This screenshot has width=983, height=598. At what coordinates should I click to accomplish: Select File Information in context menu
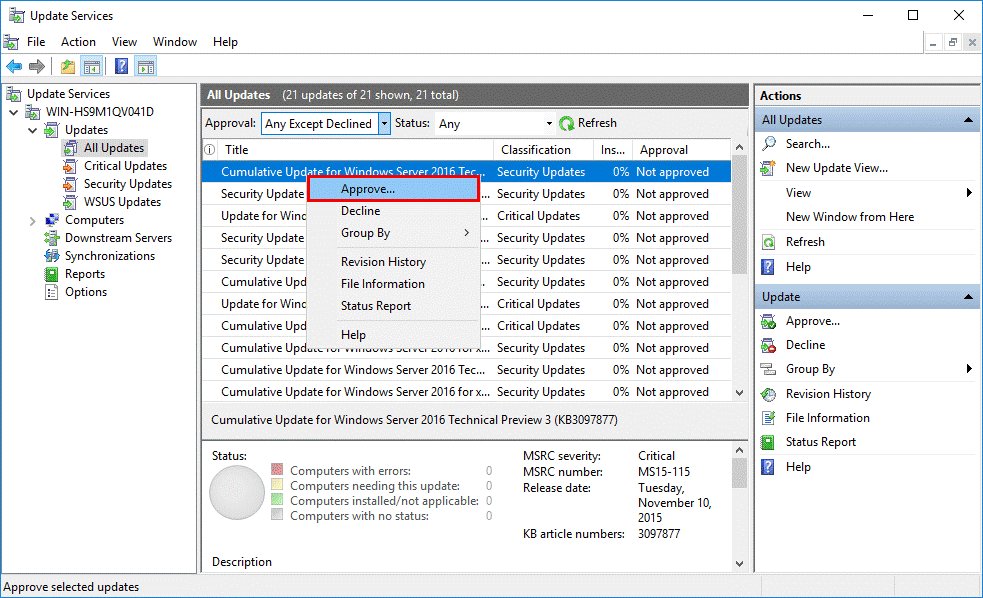coord(382,284)
